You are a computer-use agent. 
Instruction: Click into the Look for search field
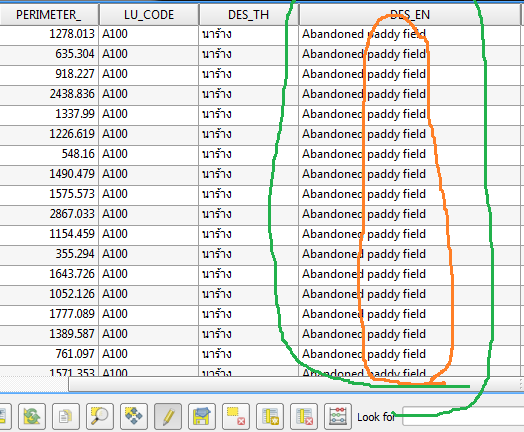pos(463,416)
